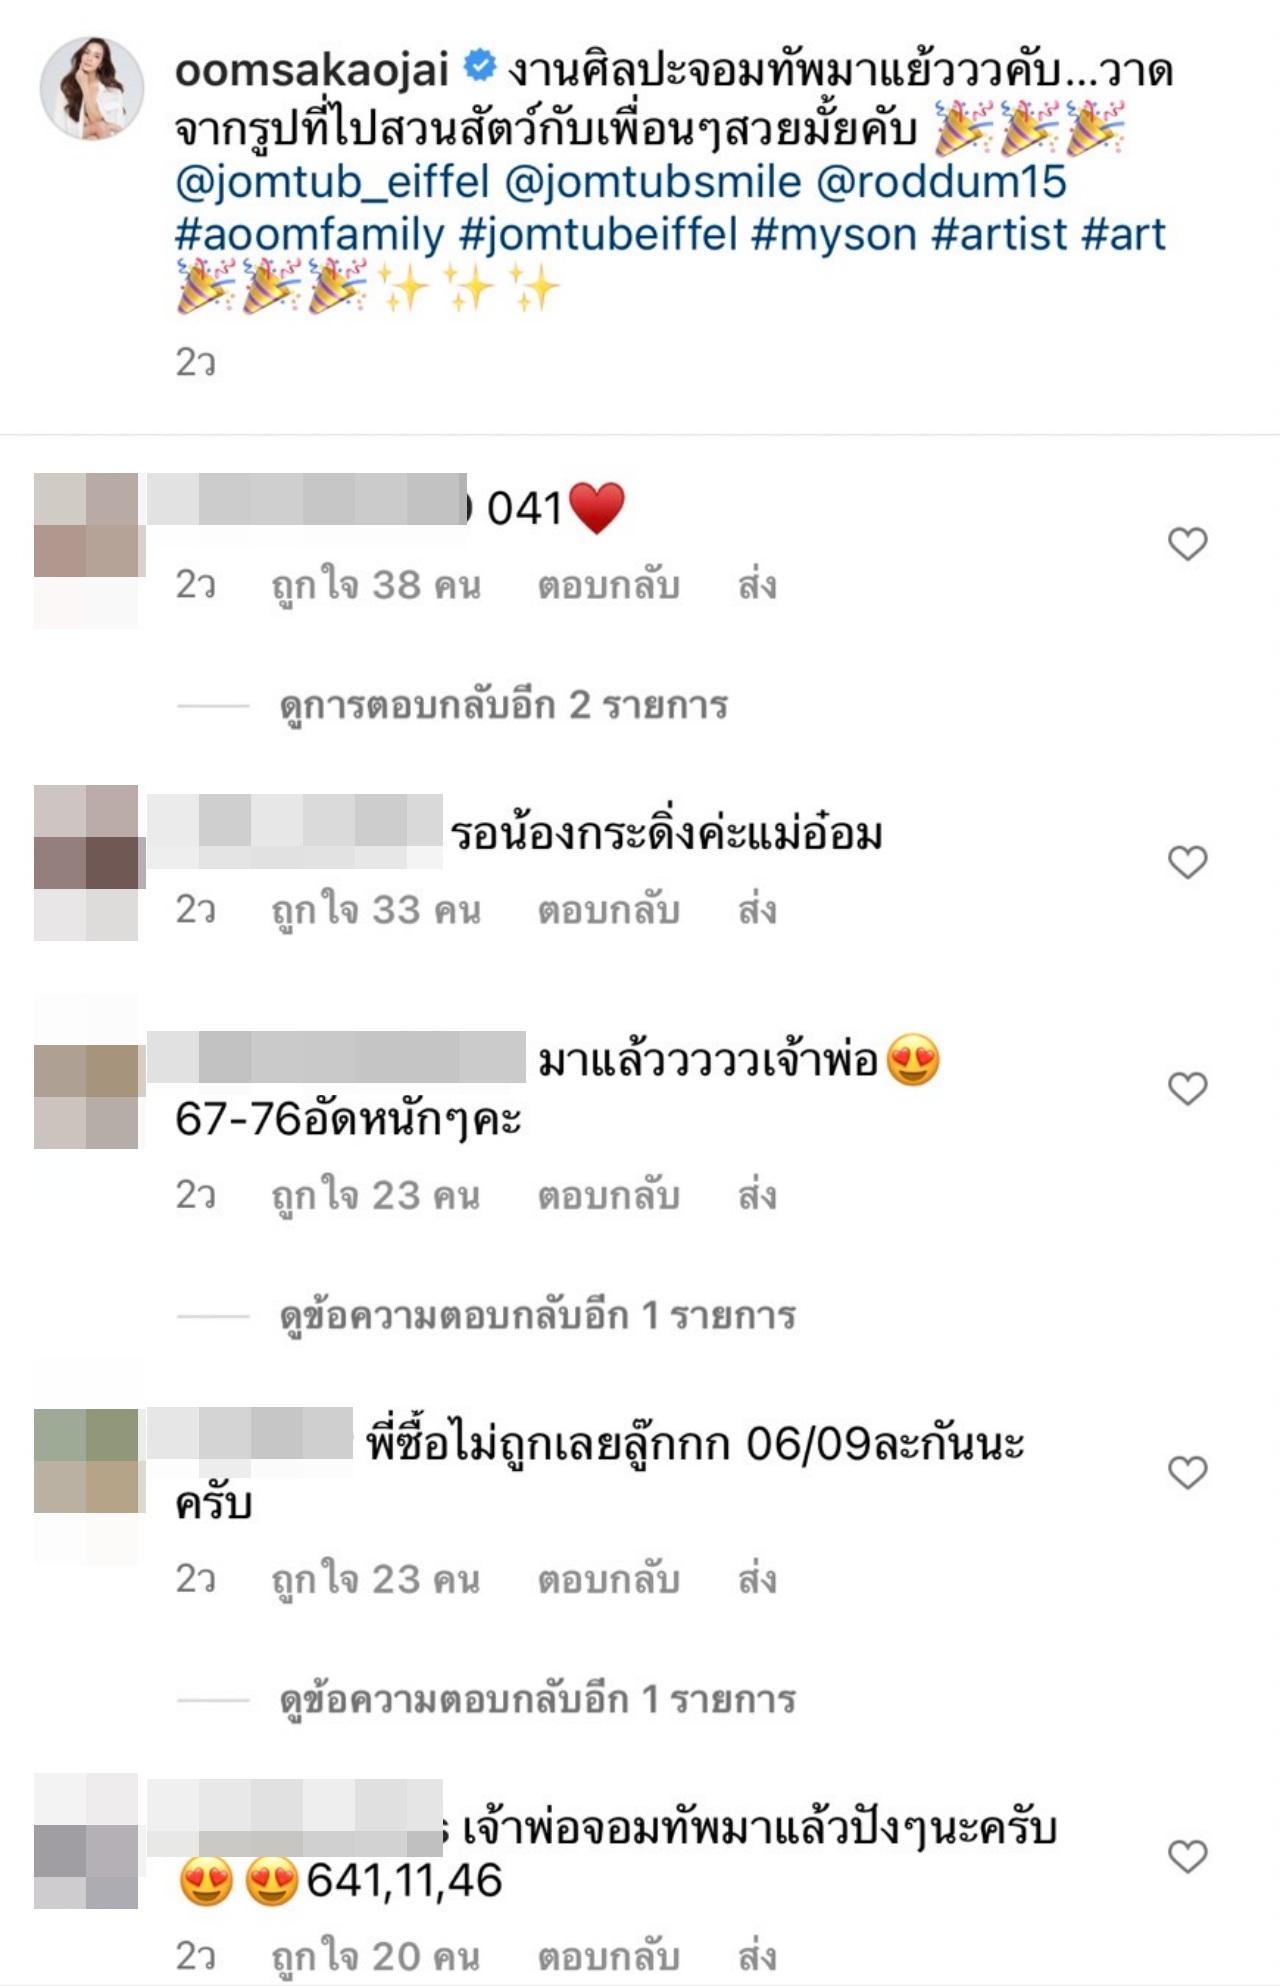View likes count 38 คน

[376, 586]
